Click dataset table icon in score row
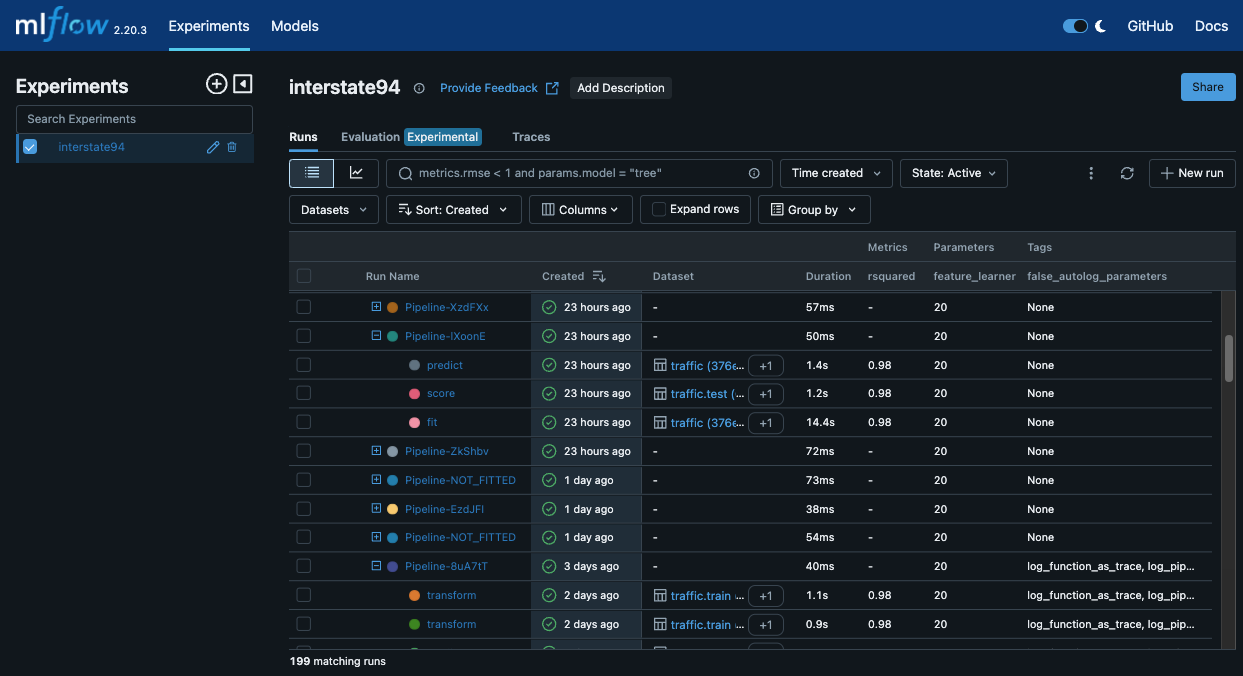1243x676 pixels. 660,394
